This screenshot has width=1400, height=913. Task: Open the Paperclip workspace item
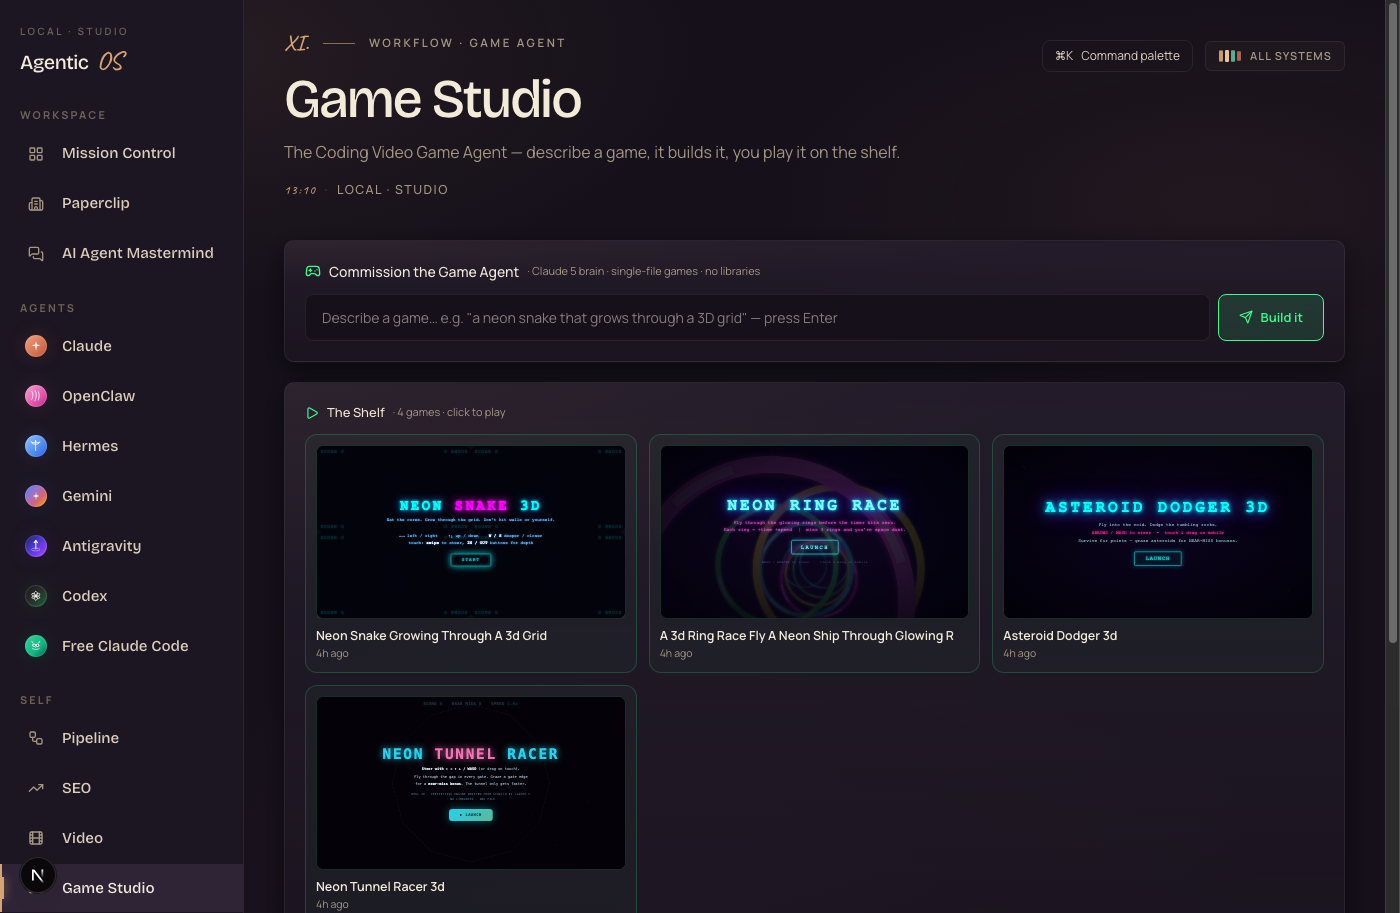(x=122, y=203)
